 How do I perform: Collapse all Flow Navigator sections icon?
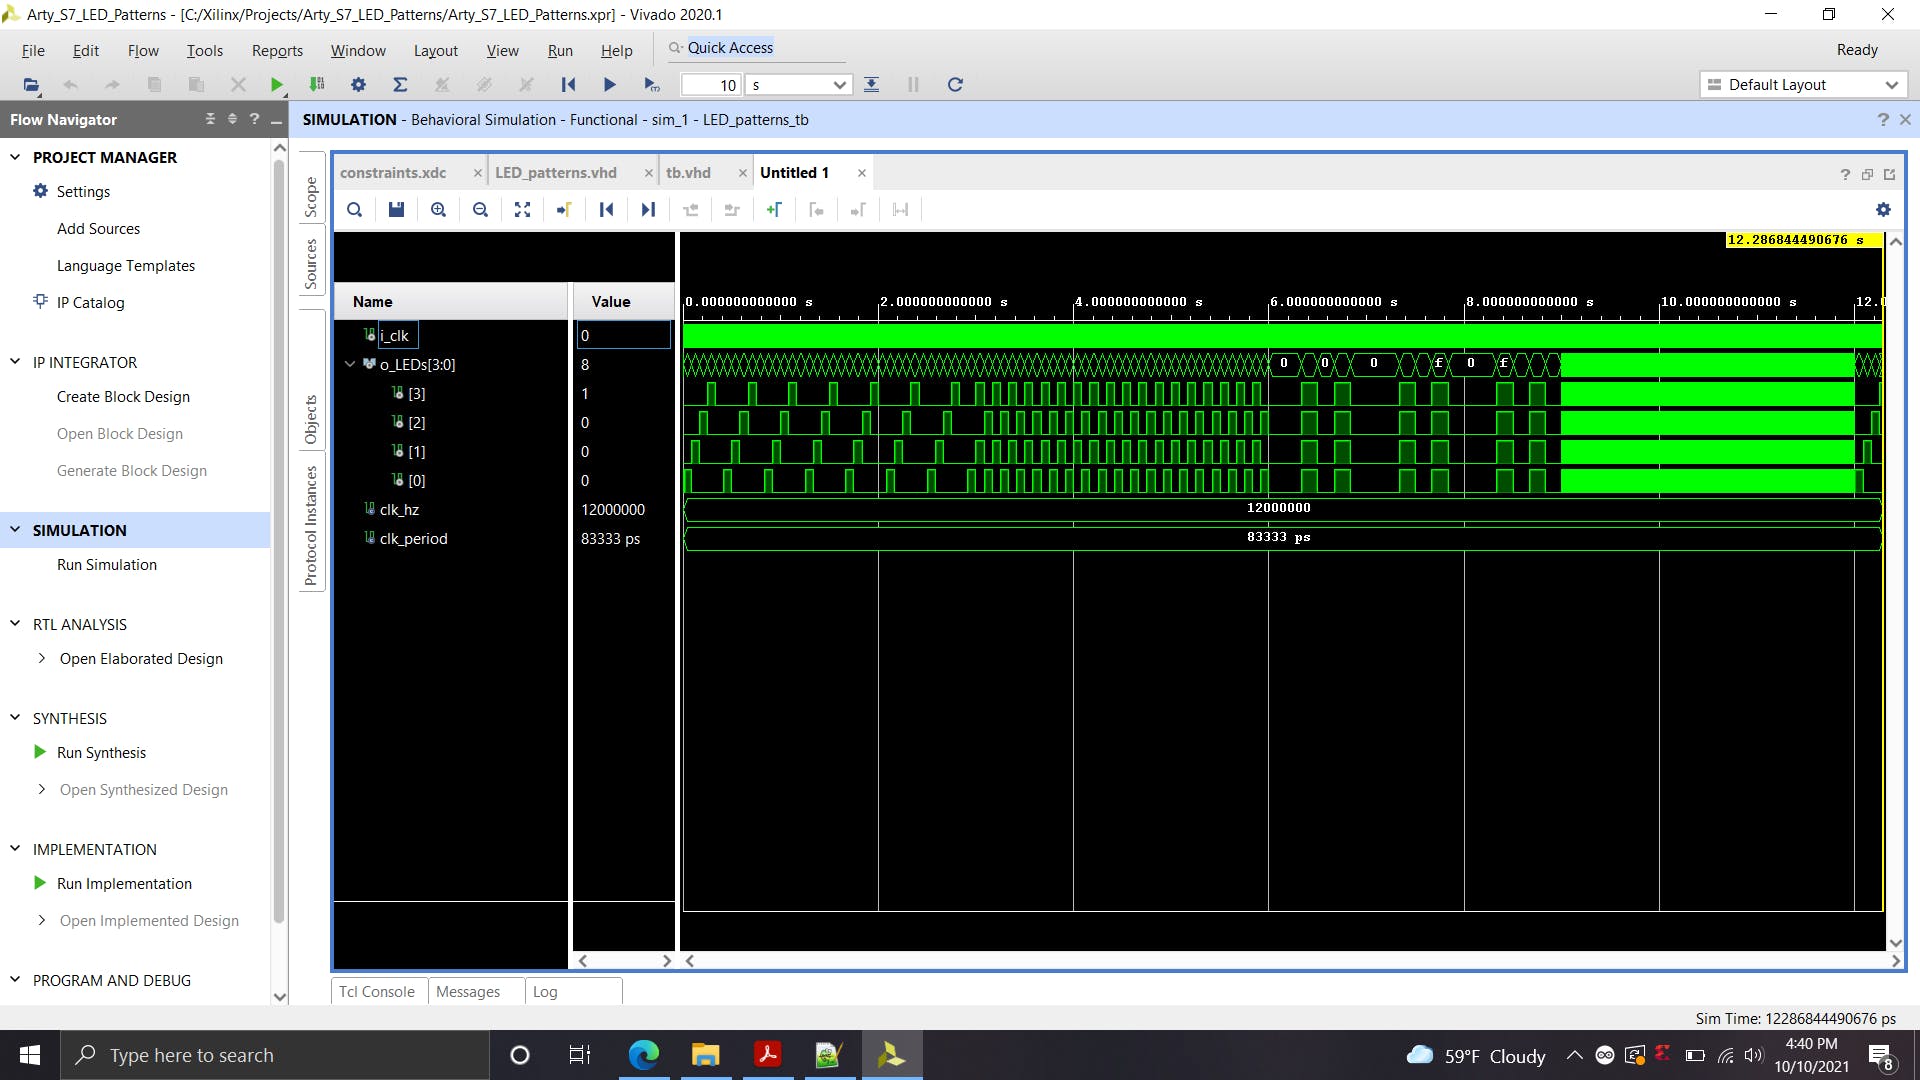coord(210,119)
